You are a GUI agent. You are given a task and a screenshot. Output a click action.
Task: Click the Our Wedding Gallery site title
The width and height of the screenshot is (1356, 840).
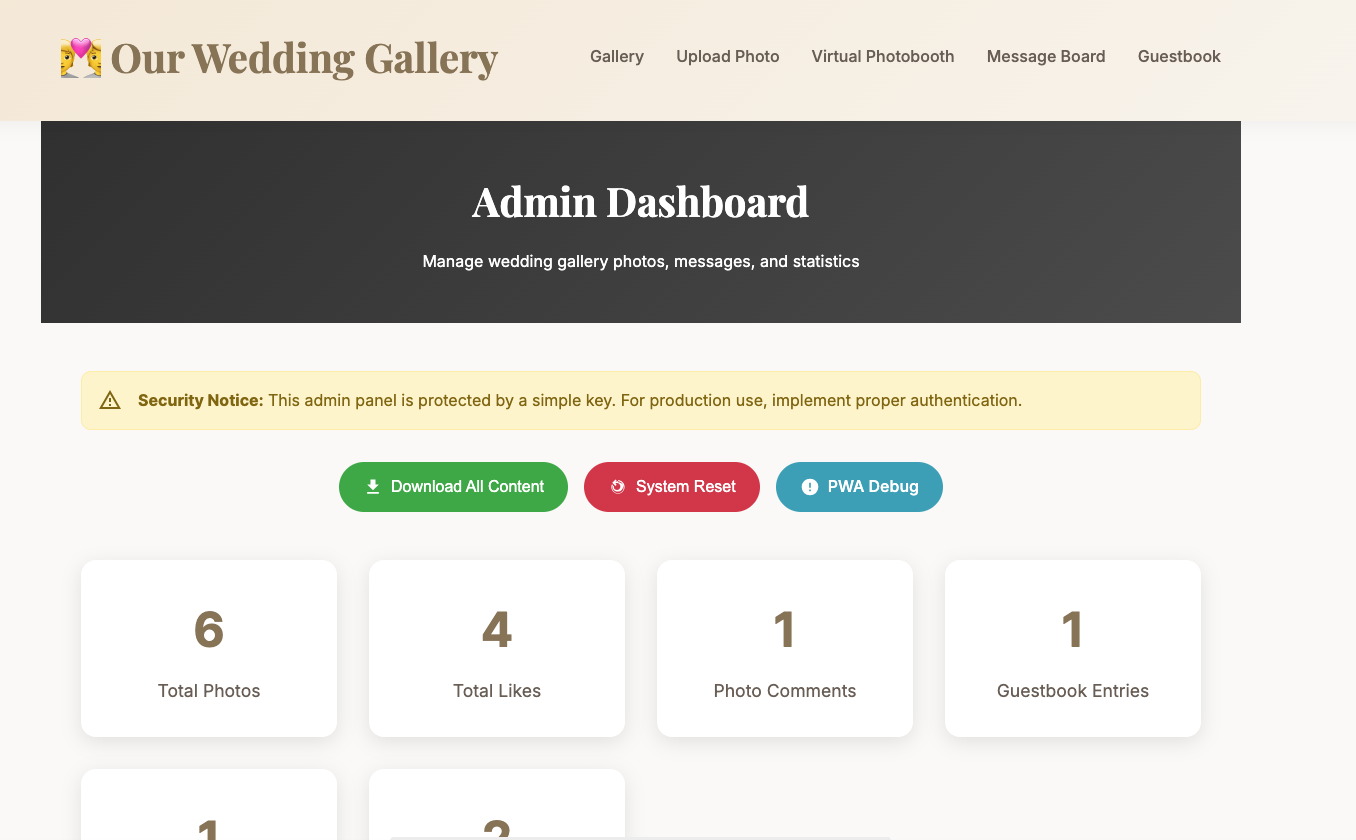(x=305, y=58)
